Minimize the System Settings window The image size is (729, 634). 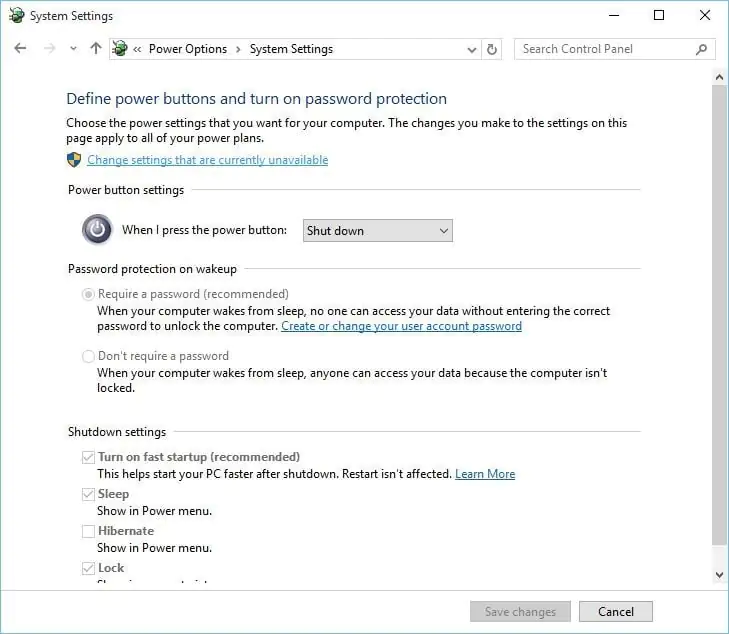614,15
